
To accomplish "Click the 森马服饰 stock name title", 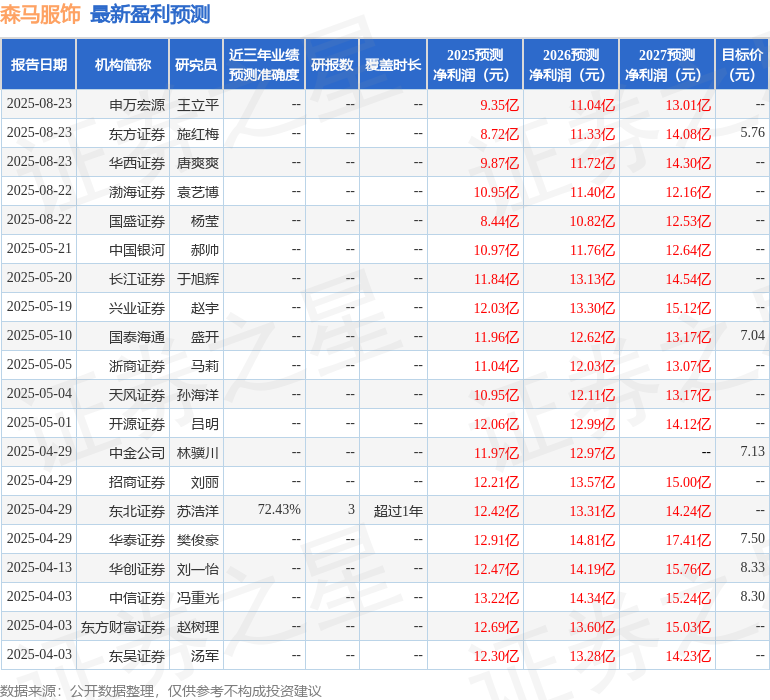I will 41,15.
